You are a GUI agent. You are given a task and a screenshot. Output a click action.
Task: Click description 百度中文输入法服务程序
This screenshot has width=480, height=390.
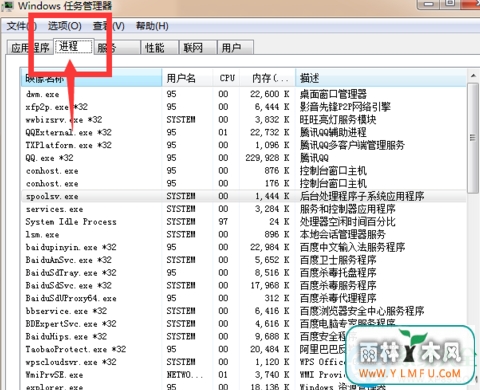(352, 247)
